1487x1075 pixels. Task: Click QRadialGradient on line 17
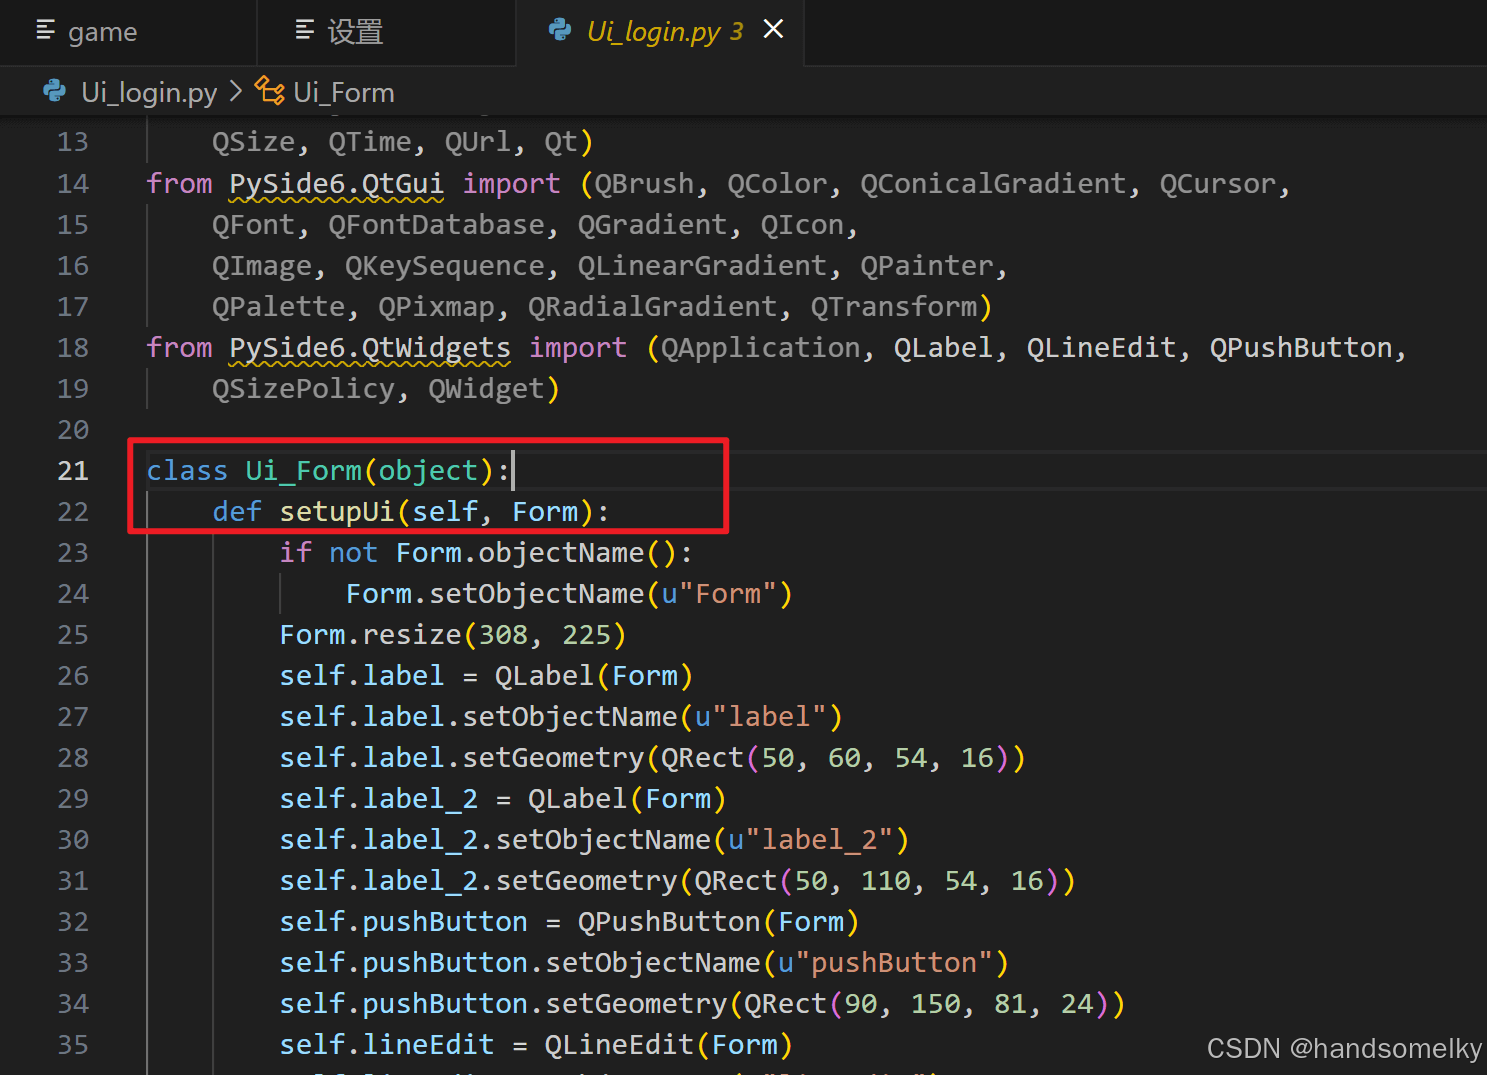click(652, 307)
